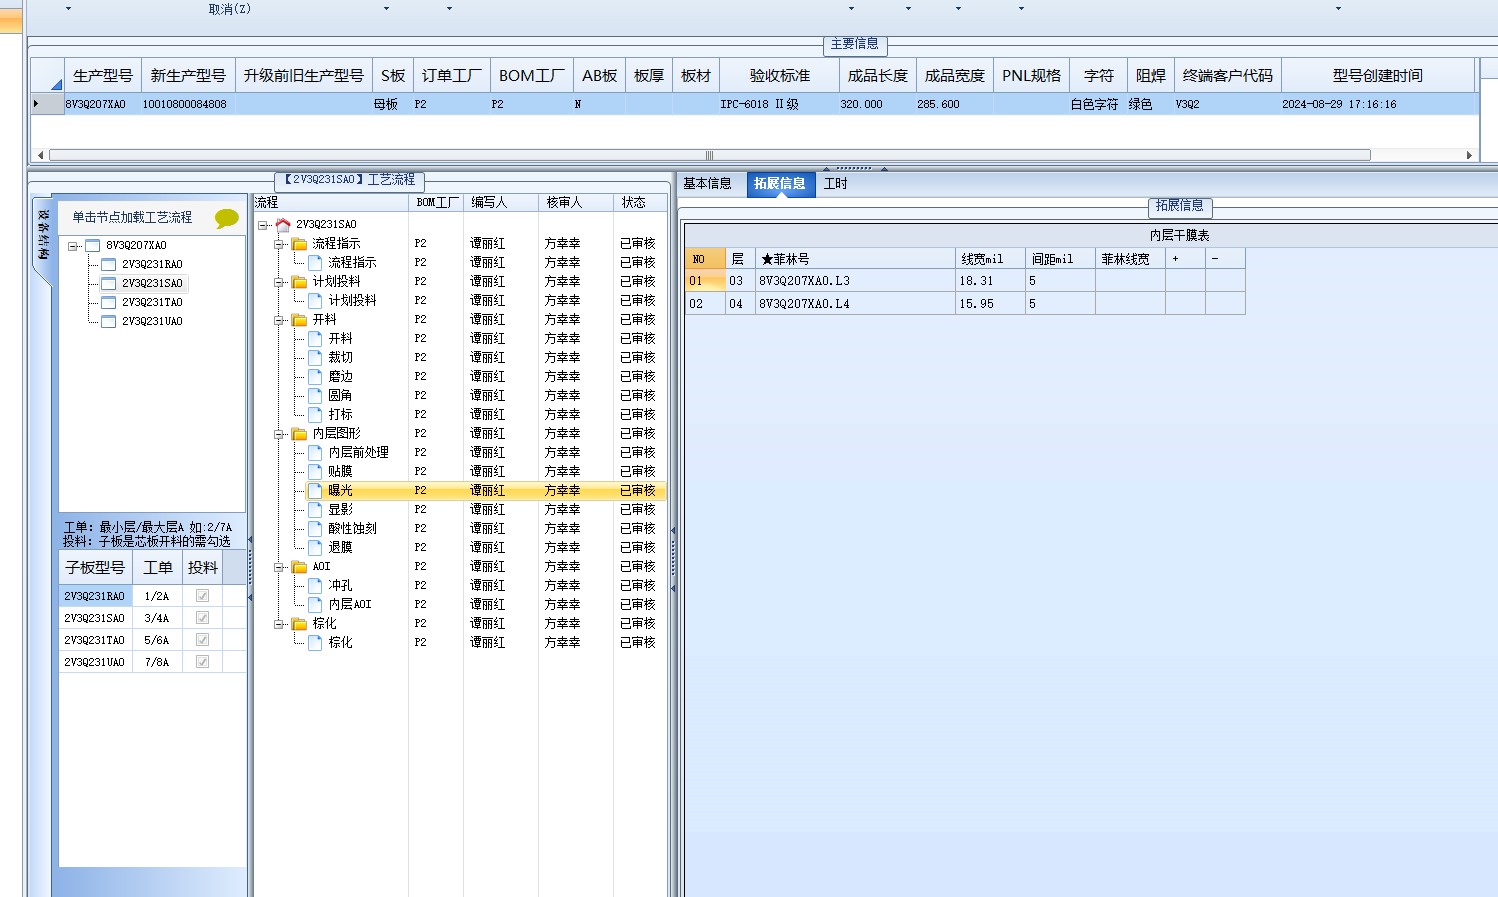
Task: Click folder icon beside AOI group
Action: [x=299, y=567]
